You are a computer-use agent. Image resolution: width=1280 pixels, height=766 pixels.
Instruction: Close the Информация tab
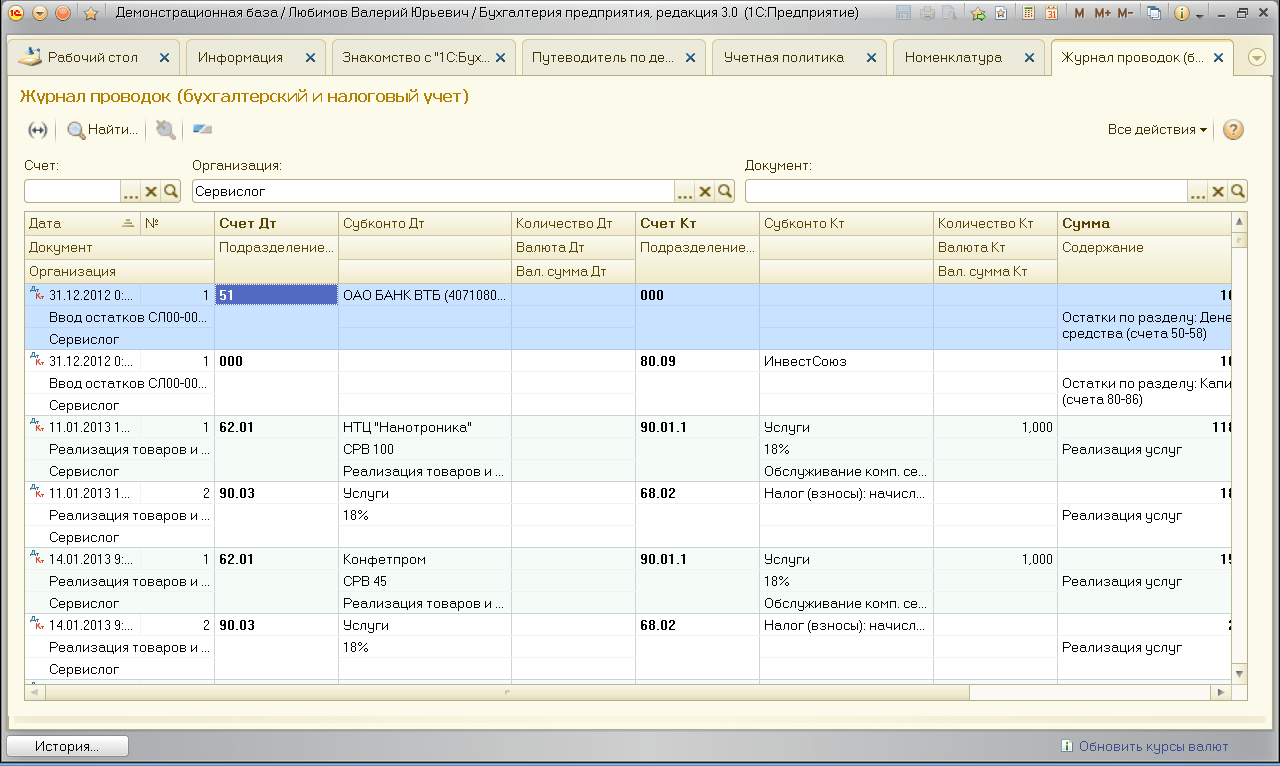pos(310,58)
